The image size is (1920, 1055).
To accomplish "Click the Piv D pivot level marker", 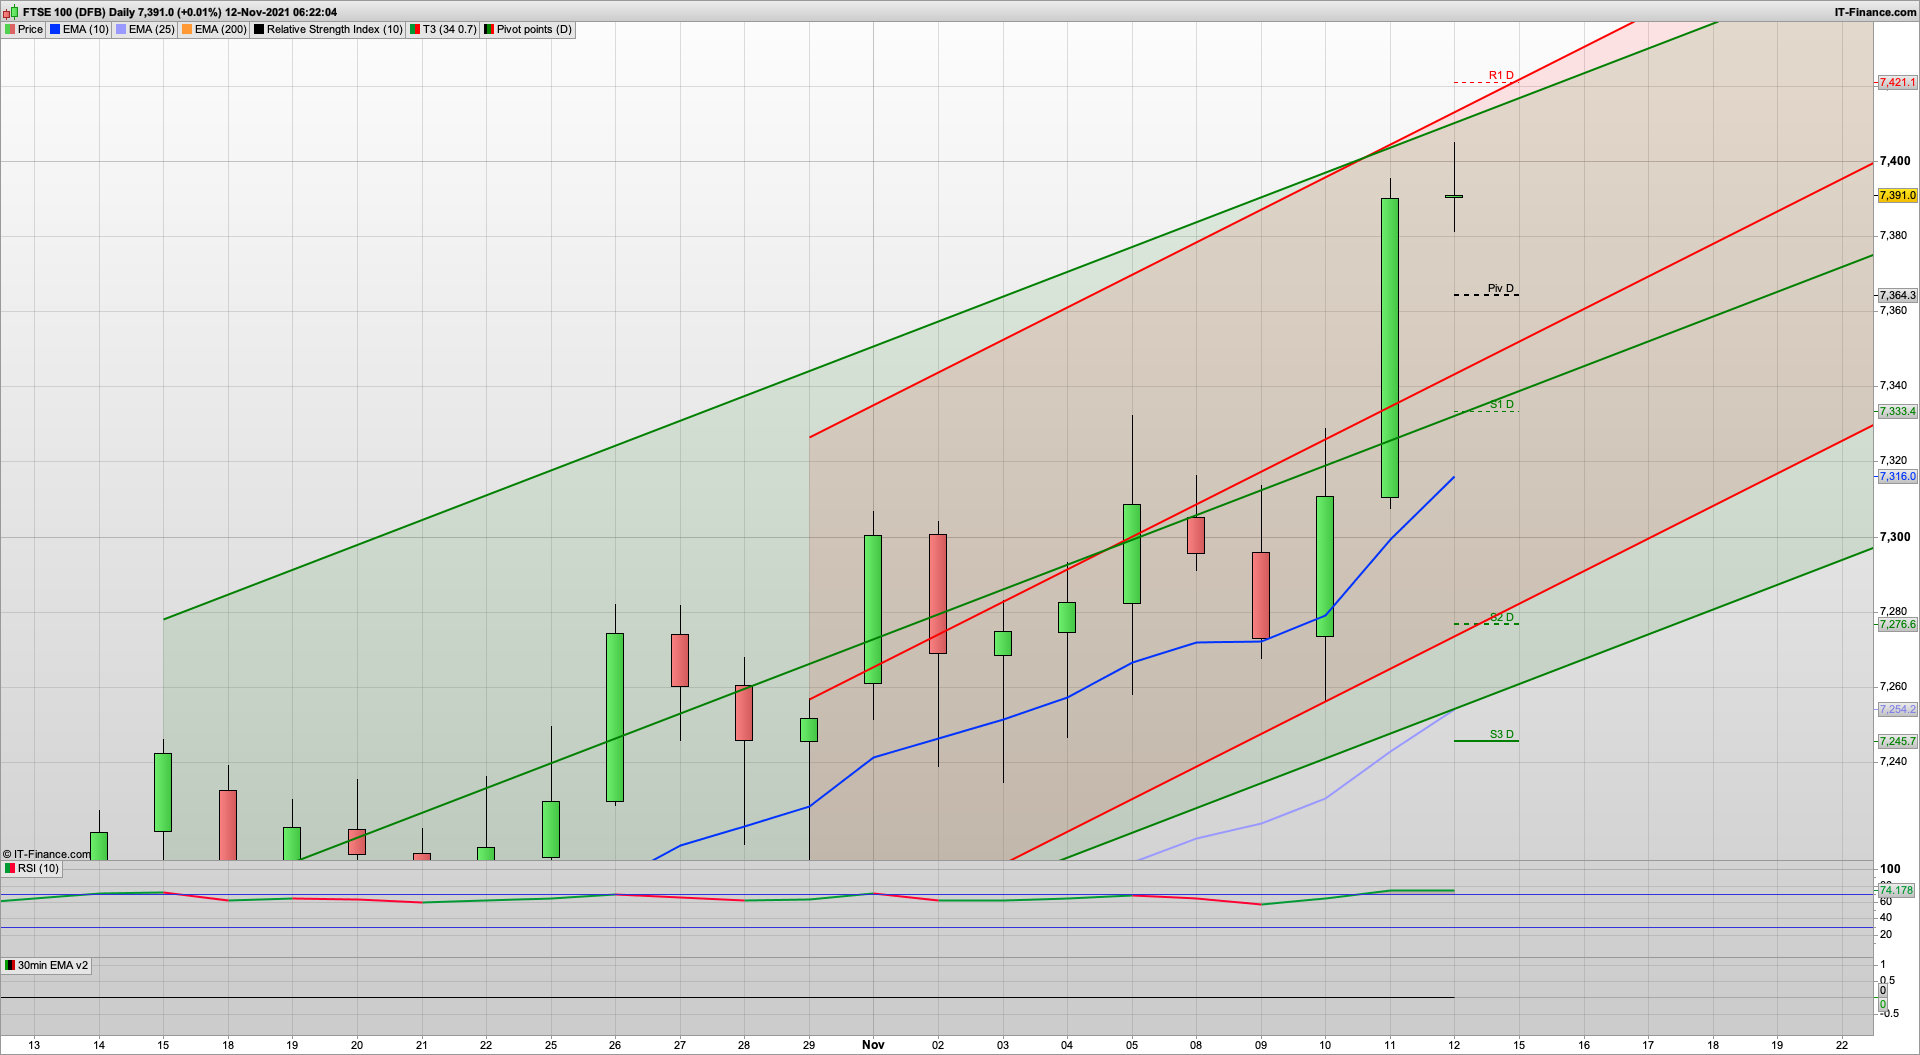I will tap(1500, 289).
